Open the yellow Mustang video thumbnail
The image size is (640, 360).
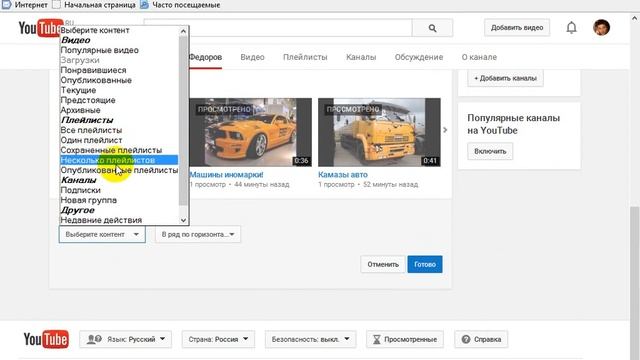[x=251, y=132]
